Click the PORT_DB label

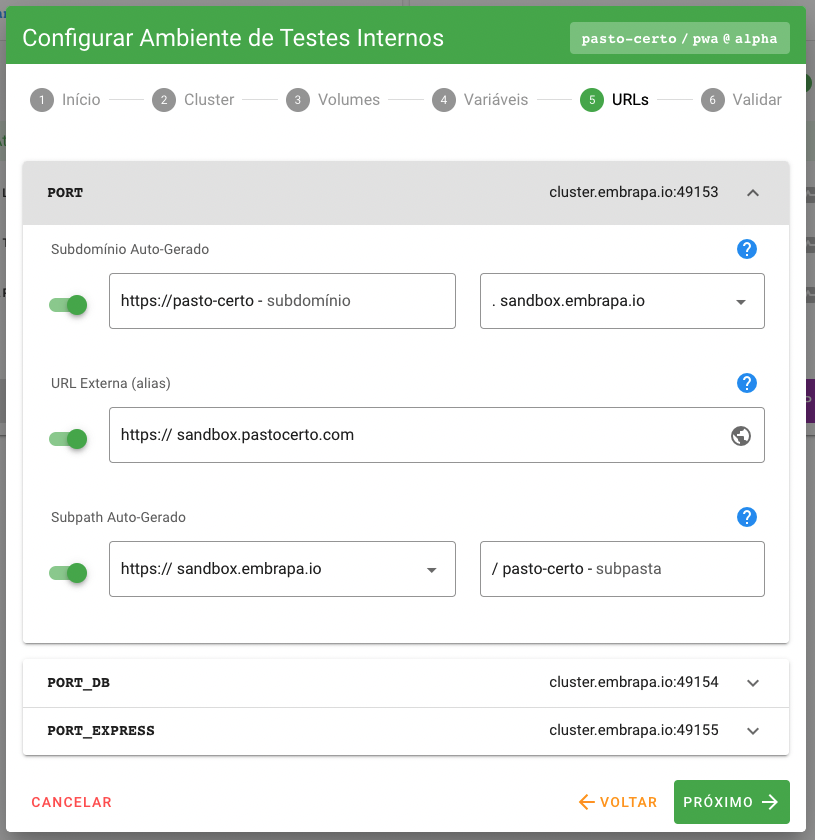pyautogui.click(x=78, y=683)
